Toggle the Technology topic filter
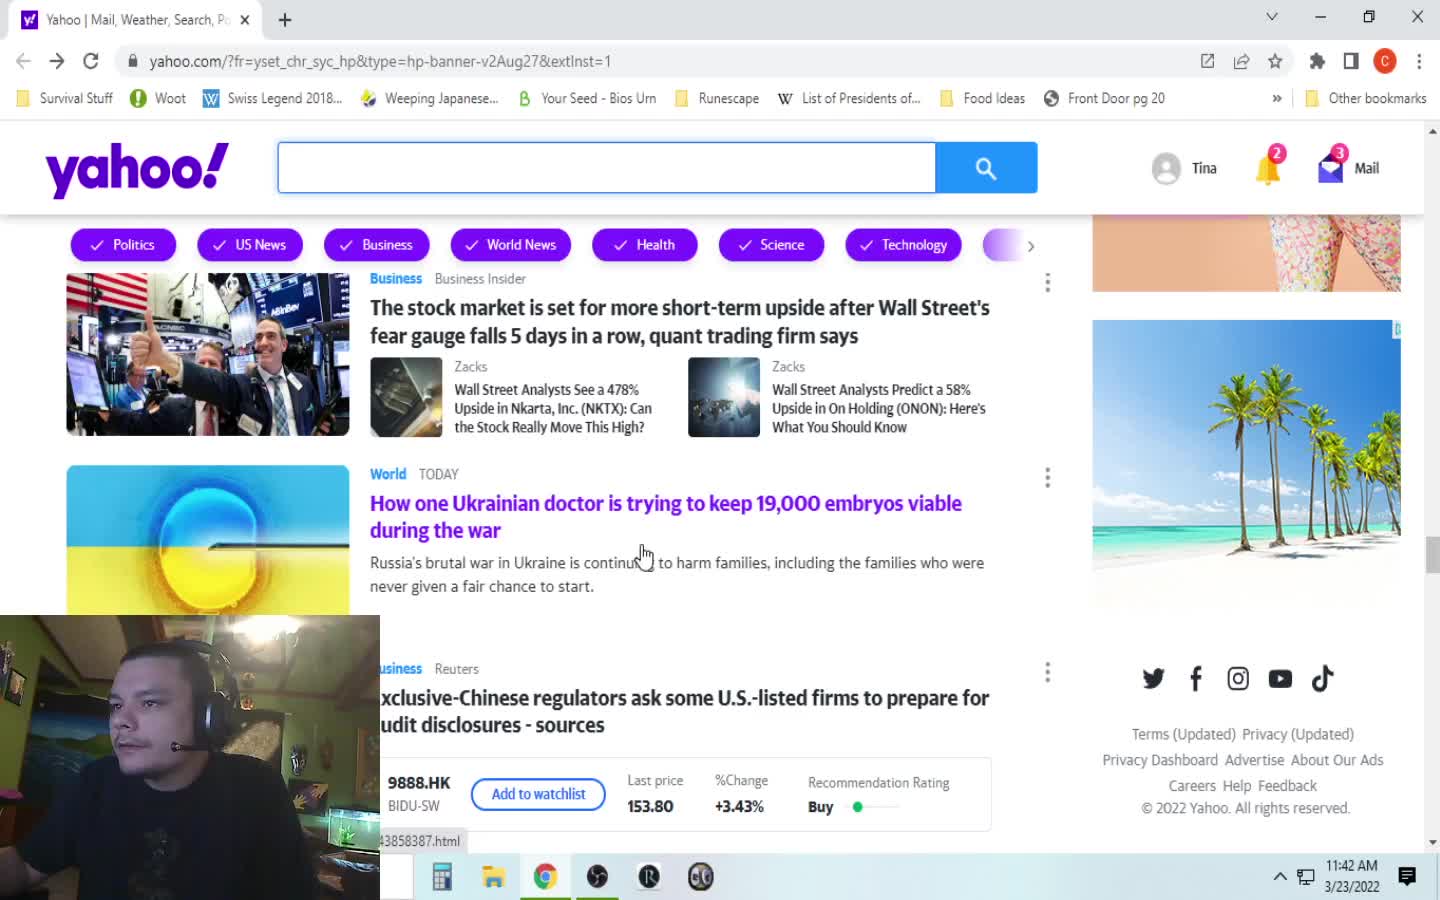 [904, 245]
